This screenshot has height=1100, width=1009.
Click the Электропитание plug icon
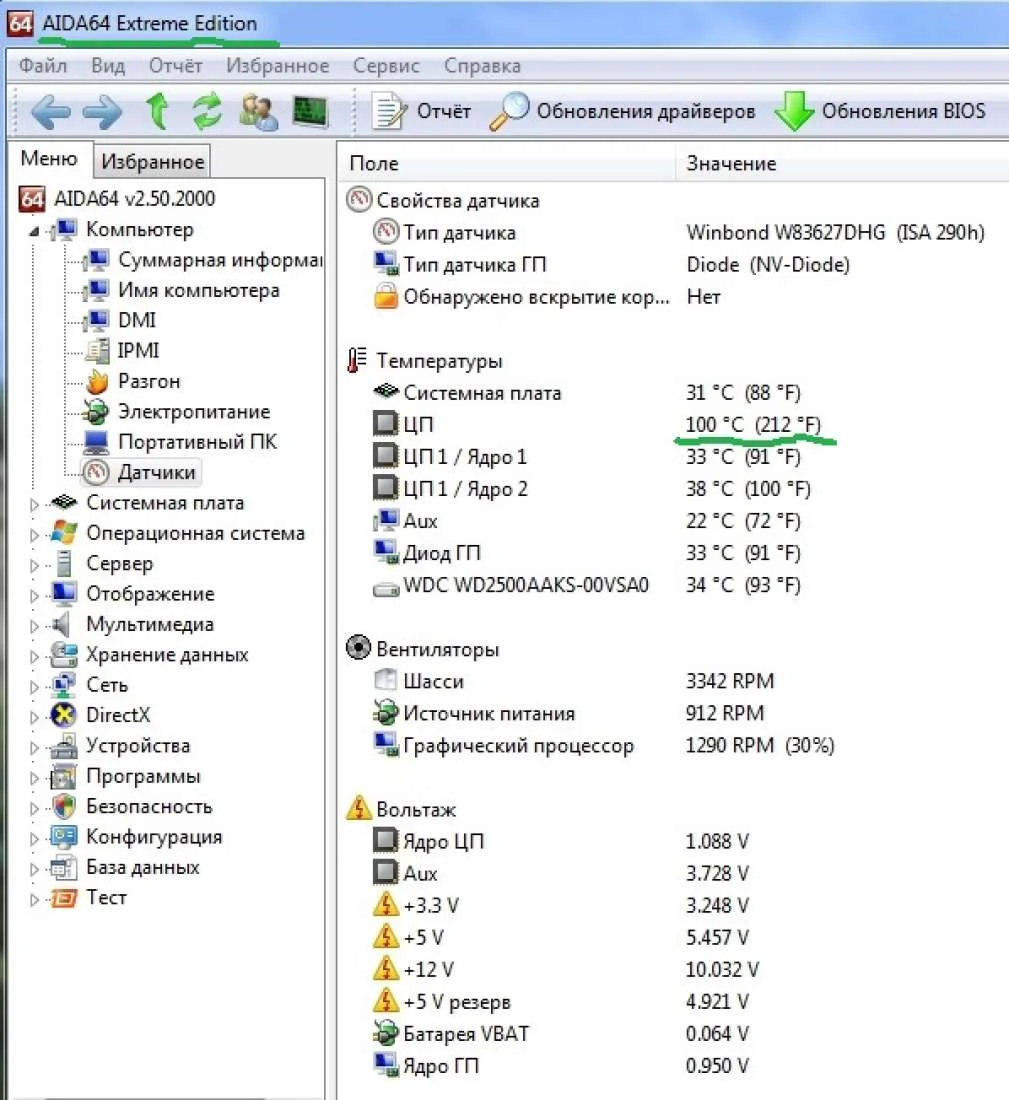pyautogui.click(x=95, y=412)
